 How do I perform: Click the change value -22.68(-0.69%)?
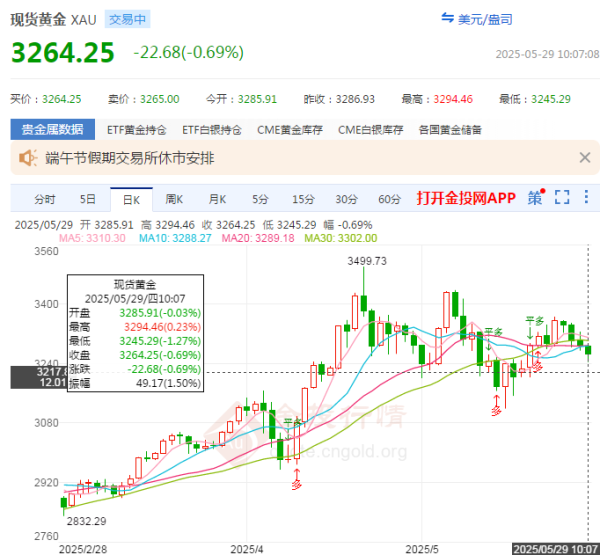click(188, 52)
